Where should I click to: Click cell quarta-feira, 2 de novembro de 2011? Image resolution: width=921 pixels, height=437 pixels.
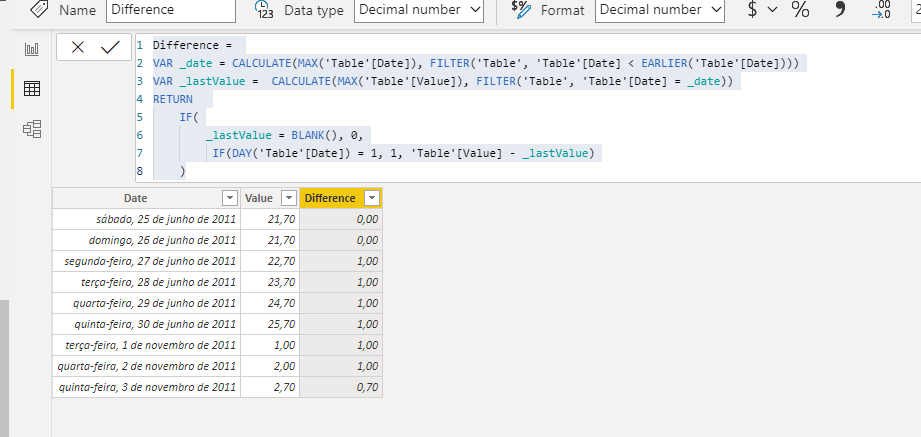point(146,367)
